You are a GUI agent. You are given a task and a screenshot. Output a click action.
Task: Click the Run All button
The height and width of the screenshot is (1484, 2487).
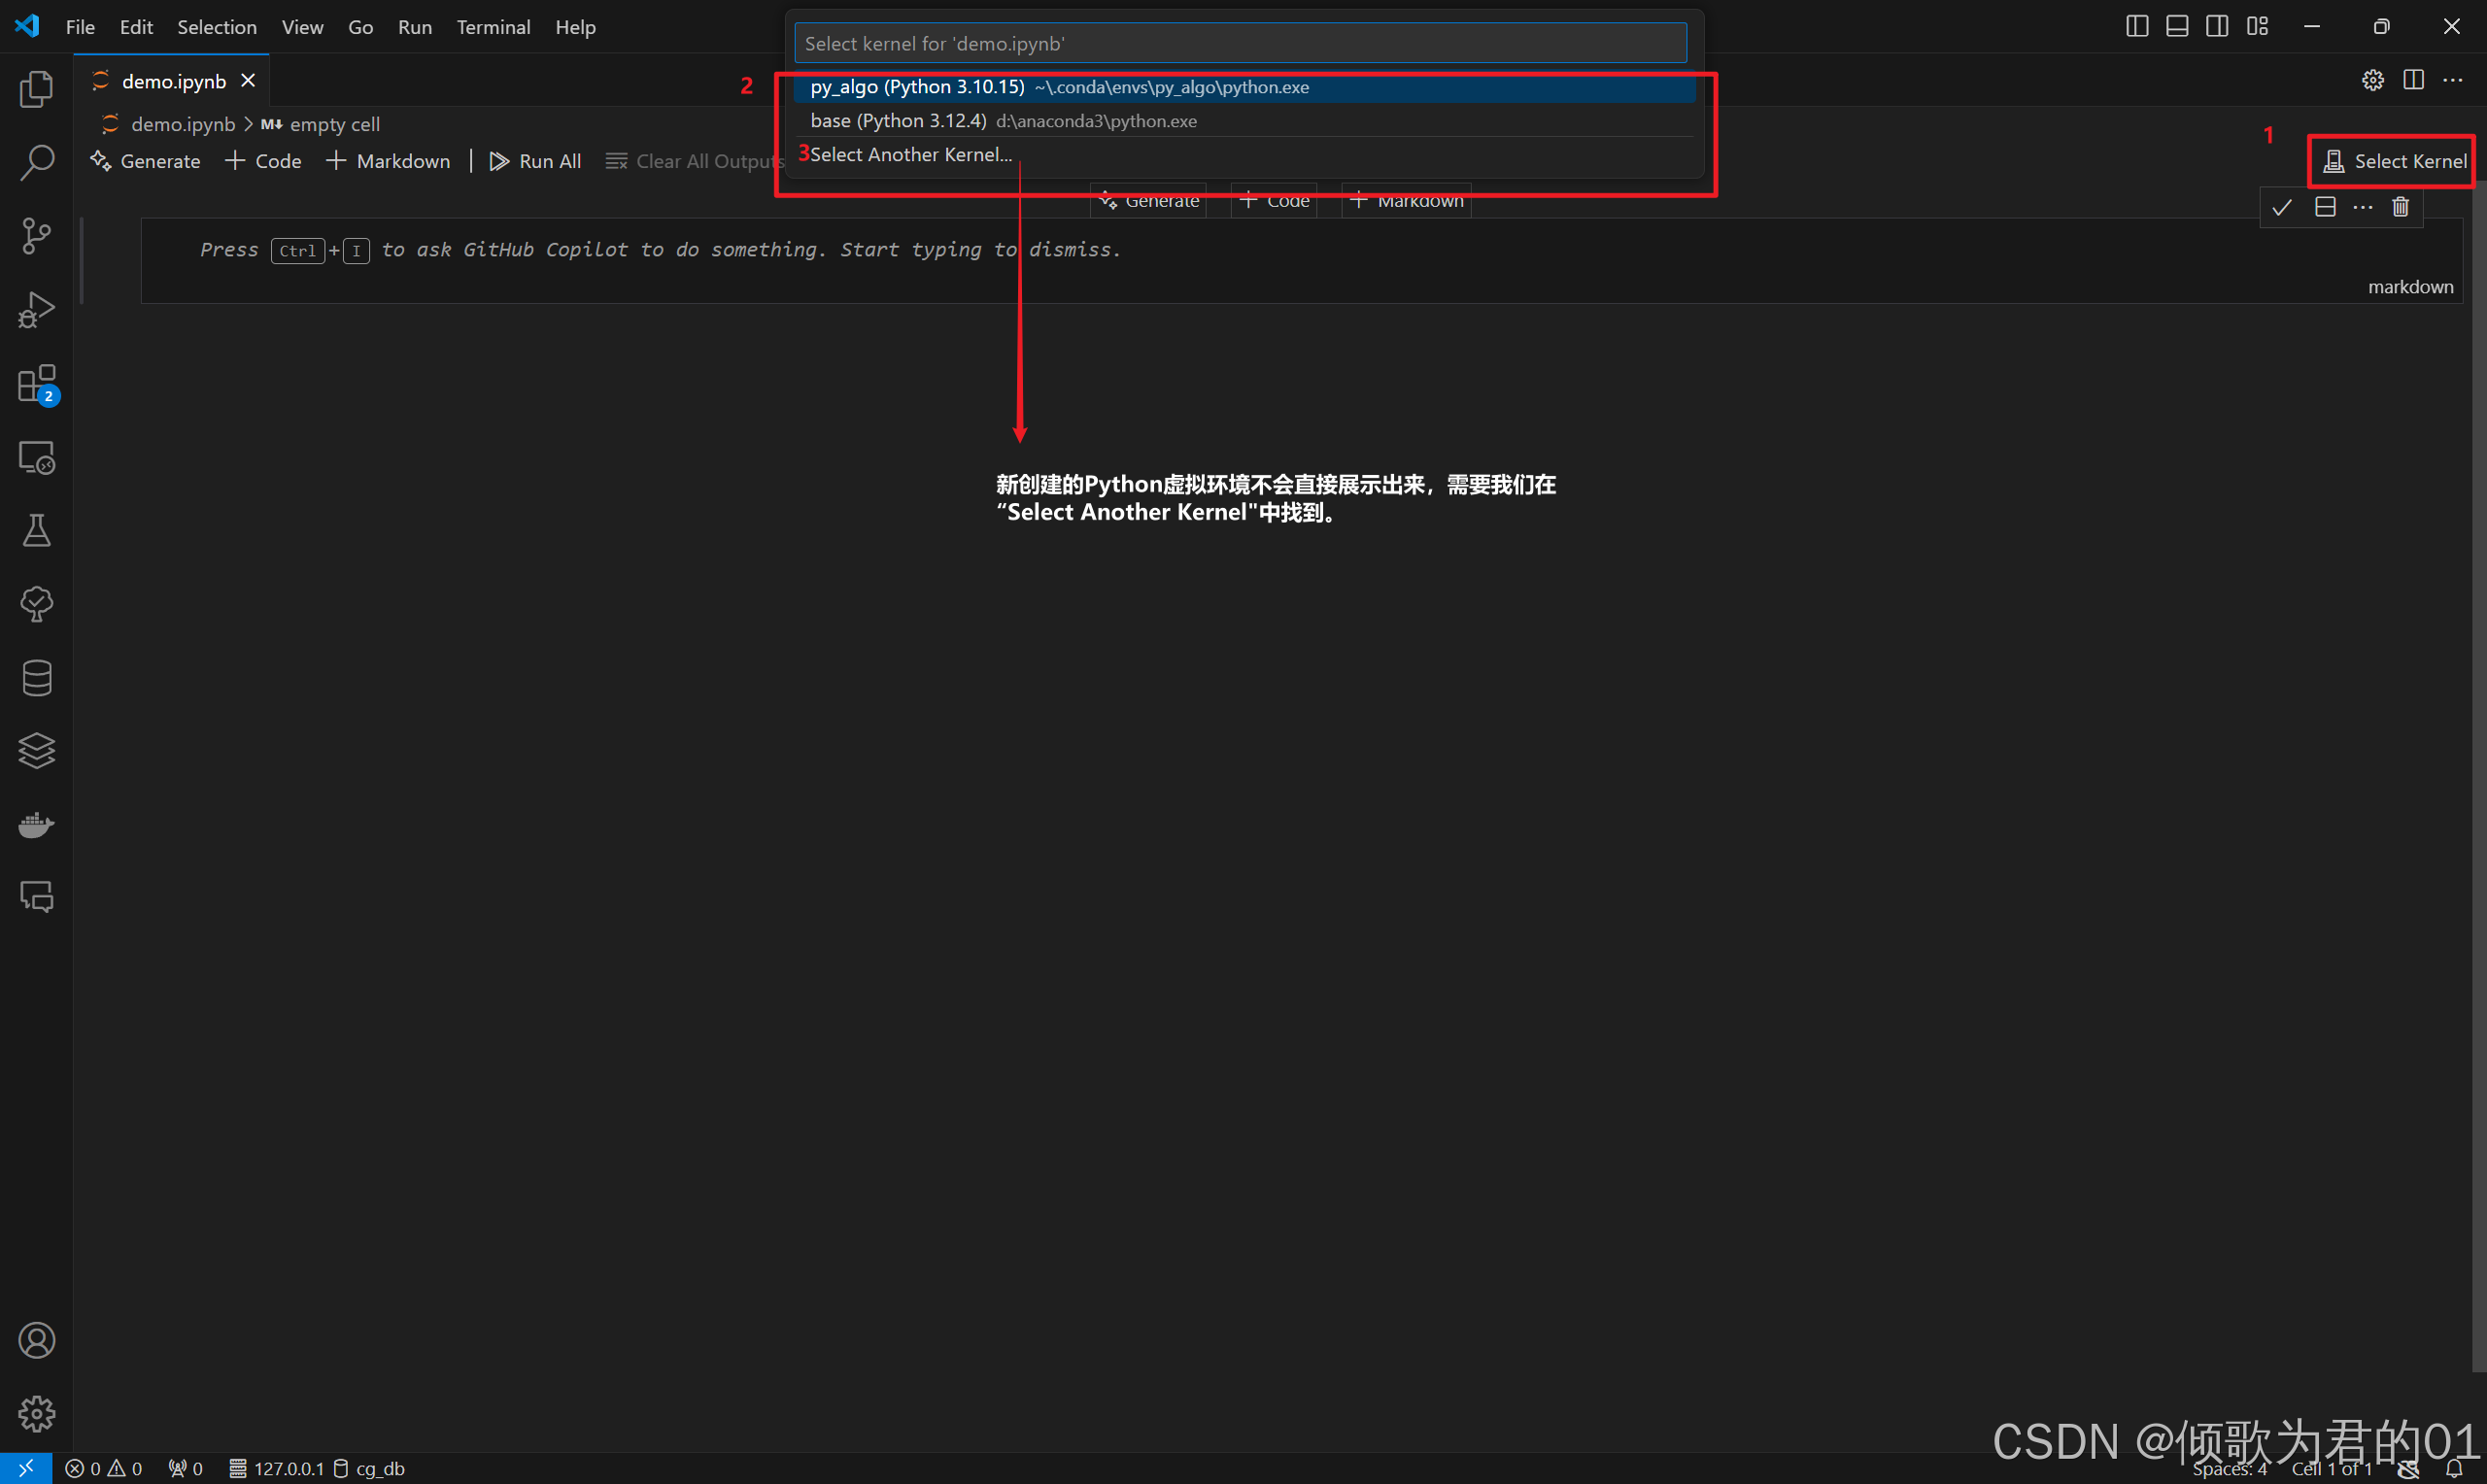536,161
